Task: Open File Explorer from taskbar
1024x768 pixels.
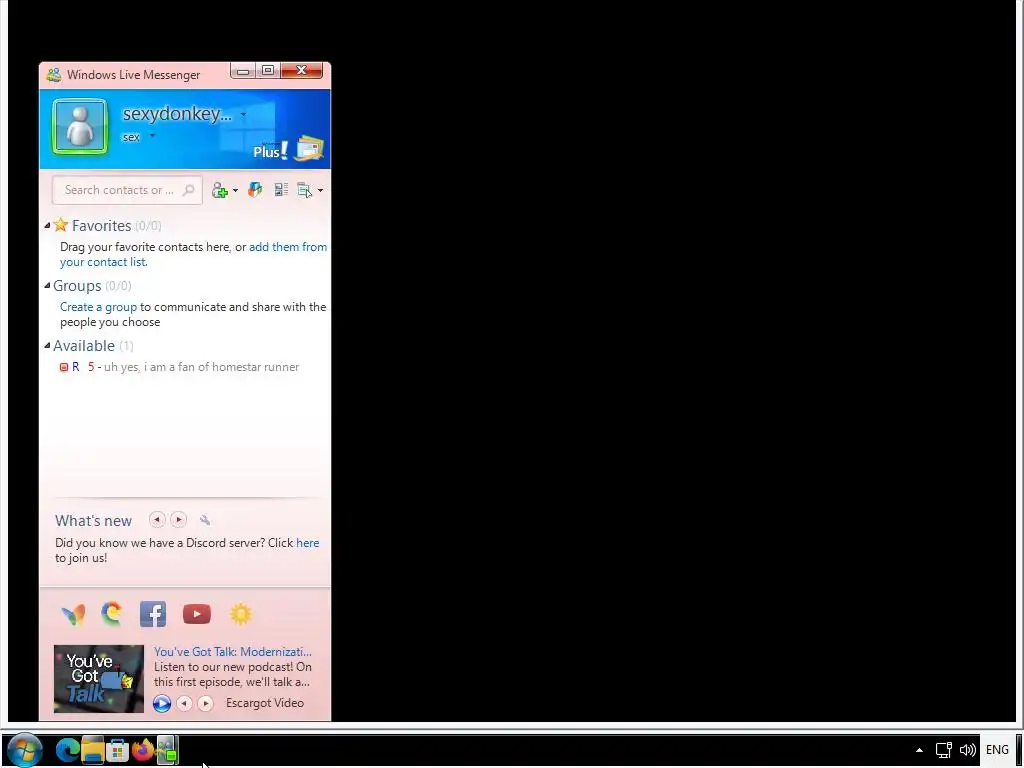Action: tap(93, 750)
